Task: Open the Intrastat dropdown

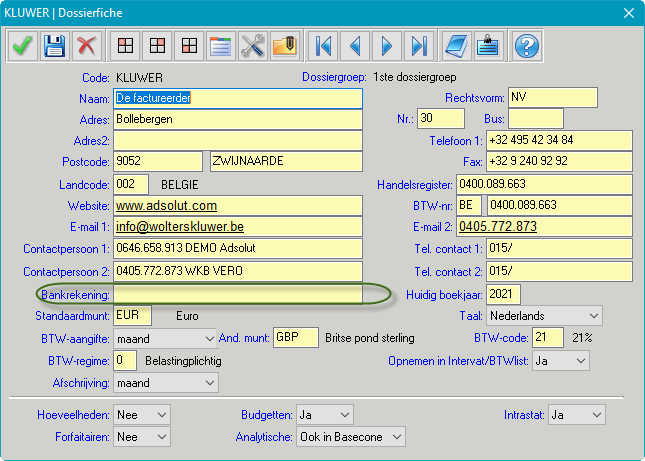Action: [596, 414]
